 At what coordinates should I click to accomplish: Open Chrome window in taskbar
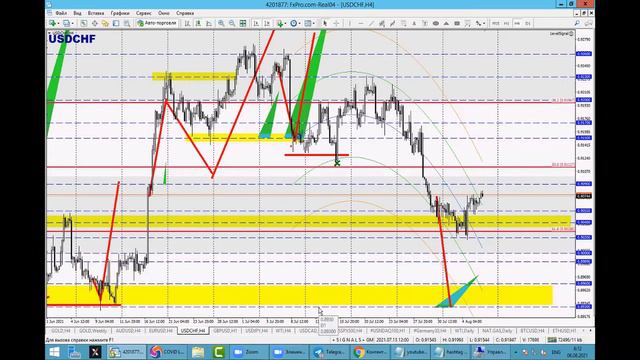pyautogui.click(x=370, y=352)
